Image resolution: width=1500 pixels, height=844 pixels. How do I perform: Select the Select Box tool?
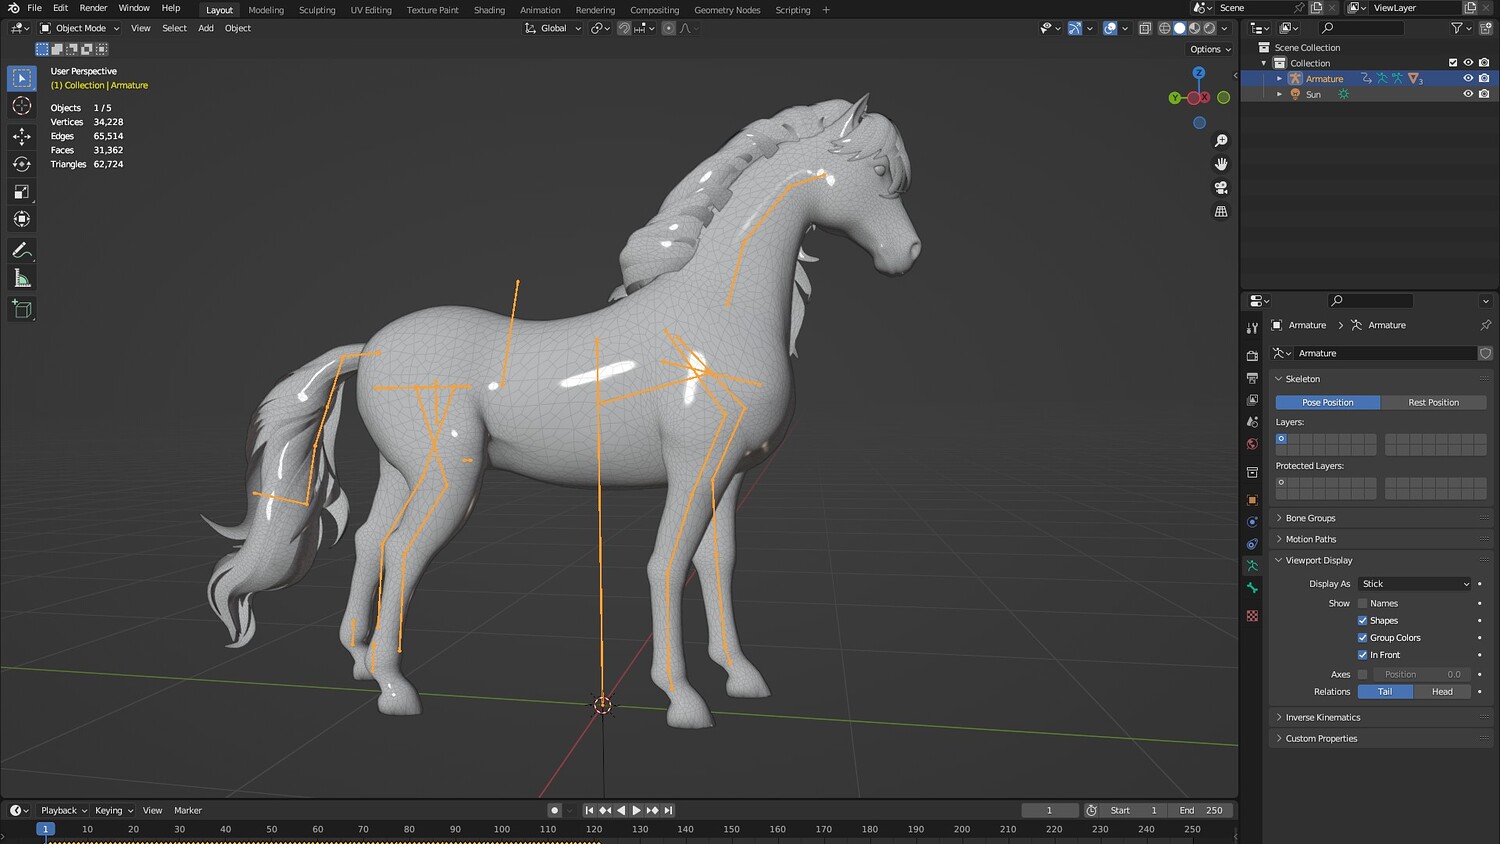tap(21, 78)
